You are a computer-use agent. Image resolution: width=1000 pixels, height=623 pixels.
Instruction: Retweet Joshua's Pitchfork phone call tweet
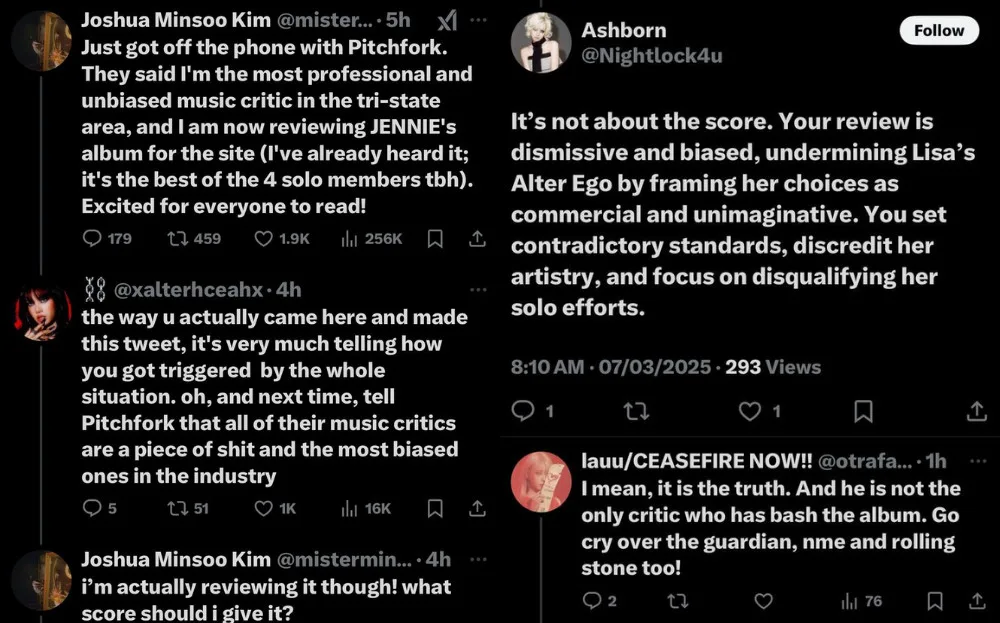coord(178,238)
